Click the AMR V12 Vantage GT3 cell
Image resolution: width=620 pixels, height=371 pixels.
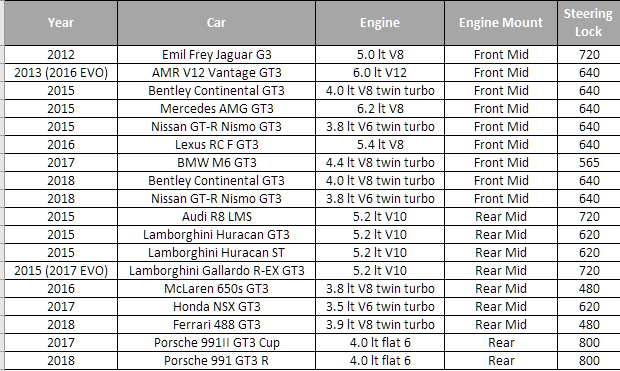point(216,73)
